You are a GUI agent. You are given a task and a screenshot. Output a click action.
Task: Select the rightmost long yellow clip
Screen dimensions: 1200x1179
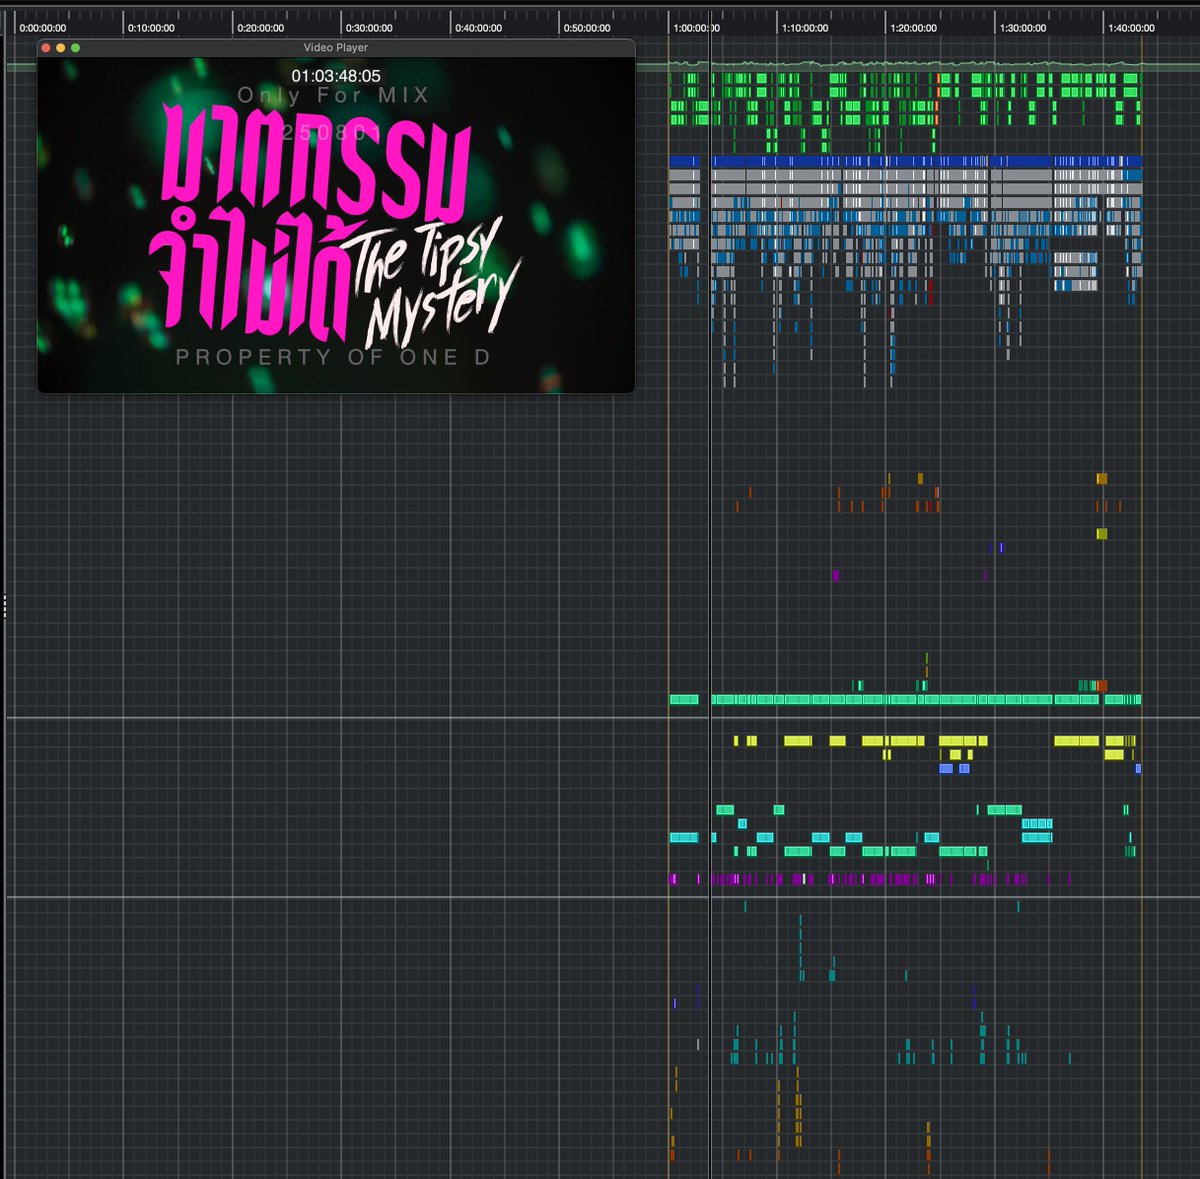[1077, 741]
